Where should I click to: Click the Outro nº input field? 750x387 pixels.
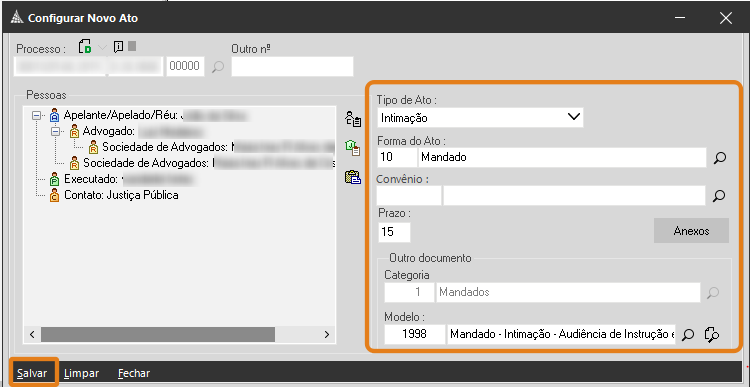click(x=292, y=66)
